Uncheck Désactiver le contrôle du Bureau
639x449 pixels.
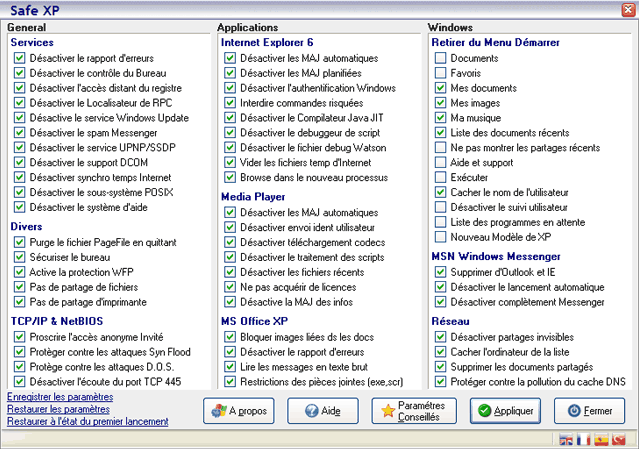click(19, 73)
